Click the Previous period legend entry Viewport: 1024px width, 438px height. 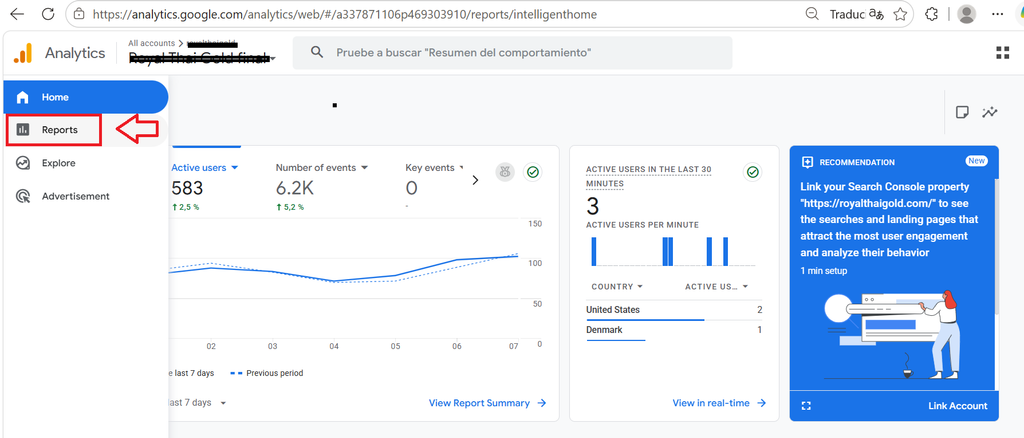pos(266,373)
